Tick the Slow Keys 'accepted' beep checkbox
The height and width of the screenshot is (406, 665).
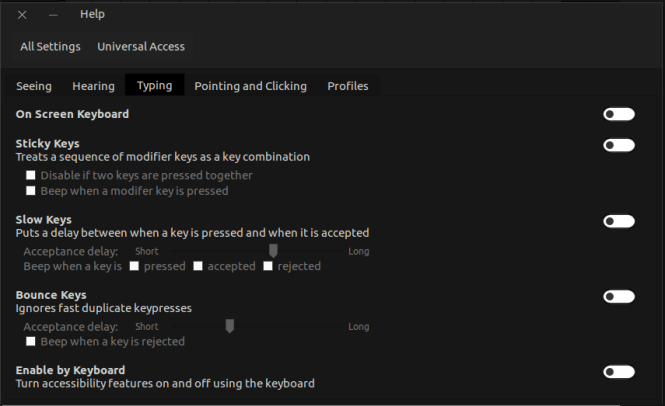[198, 266]
